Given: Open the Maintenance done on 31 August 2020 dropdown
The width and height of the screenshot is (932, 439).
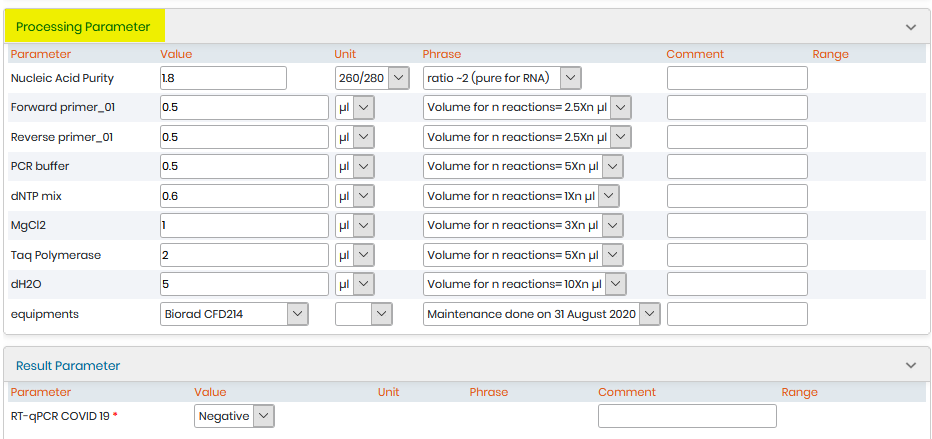Looking at the screenshot, I should [x=541, y=314].
